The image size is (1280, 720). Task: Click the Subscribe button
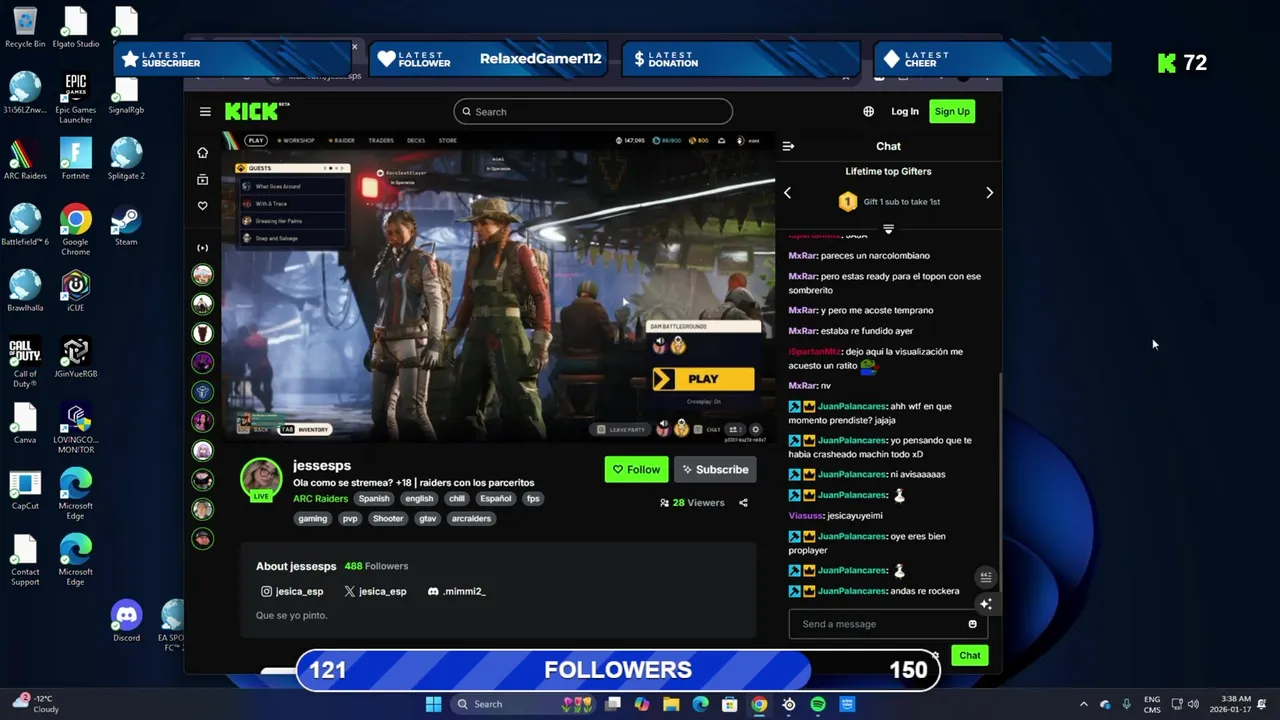tap(715, 469)
